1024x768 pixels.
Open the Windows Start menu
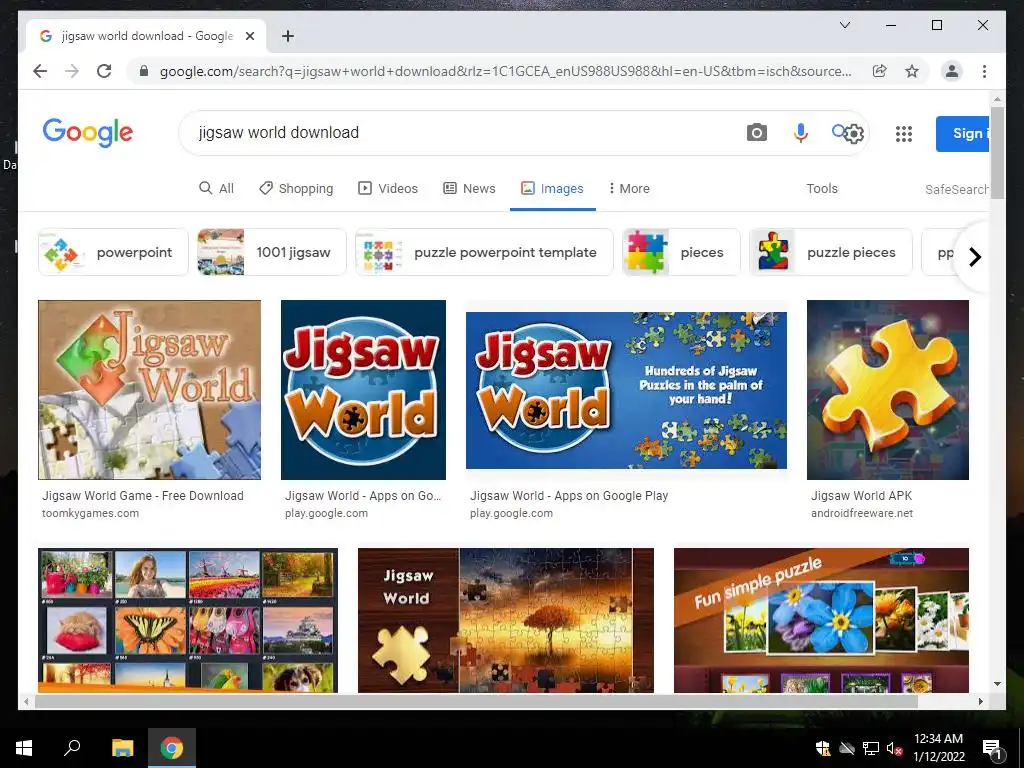click(x=24, y=748)
